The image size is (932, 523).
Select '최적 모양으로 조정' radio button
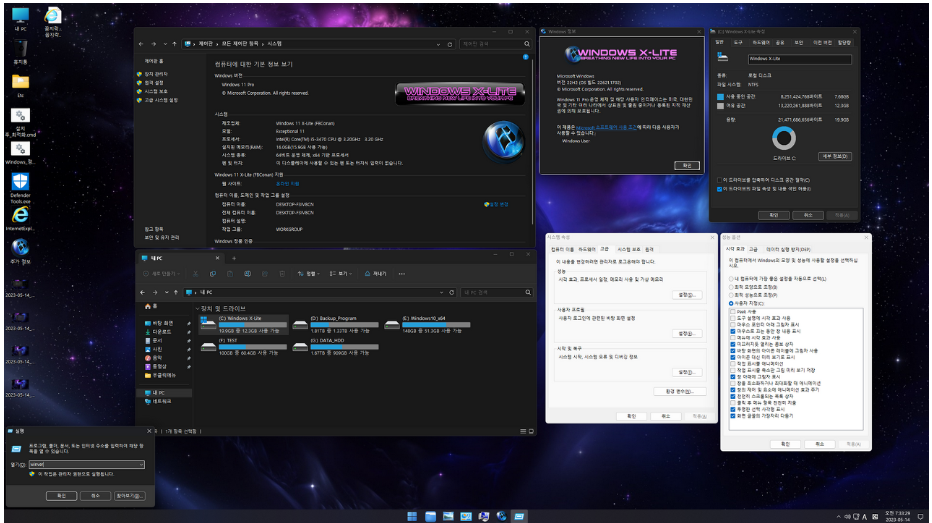pyautogui.click(x=731, y=287)
